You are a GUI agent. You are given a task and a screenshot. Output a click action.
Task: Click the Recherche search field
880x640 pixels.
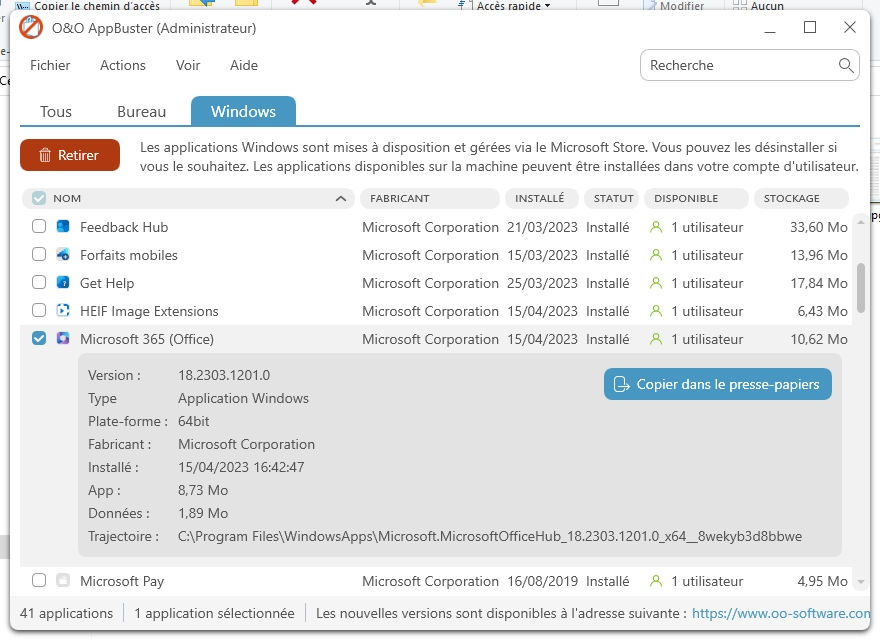[x=750, y=65]
